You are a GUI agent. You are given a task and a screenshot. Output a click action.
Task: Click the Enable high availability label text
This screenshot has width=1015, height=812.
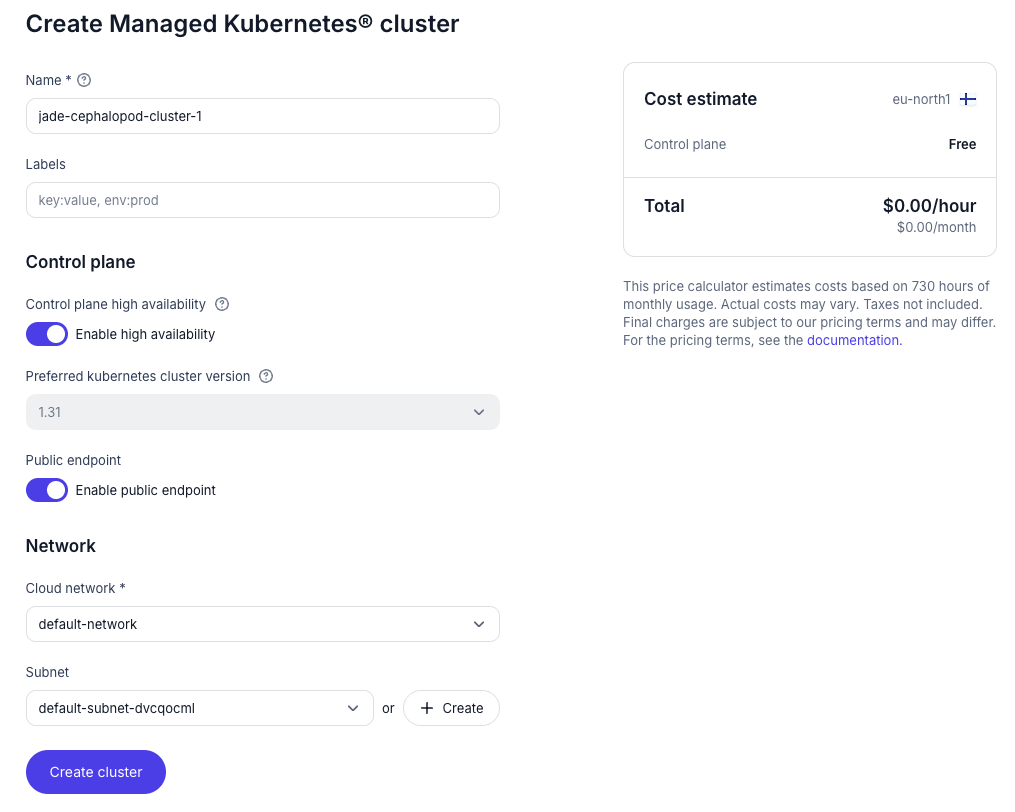click(x=145, y=334)
